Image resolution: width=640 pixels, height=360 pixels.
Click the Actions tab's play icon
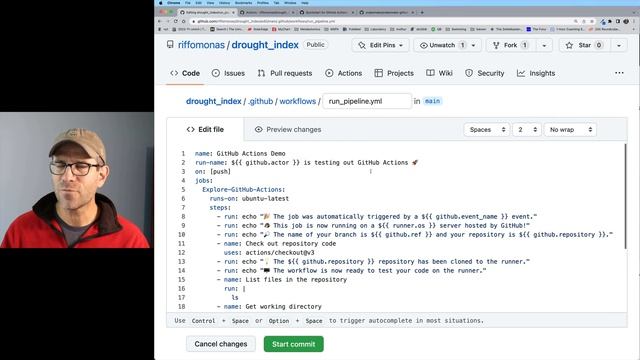[329, 73]
